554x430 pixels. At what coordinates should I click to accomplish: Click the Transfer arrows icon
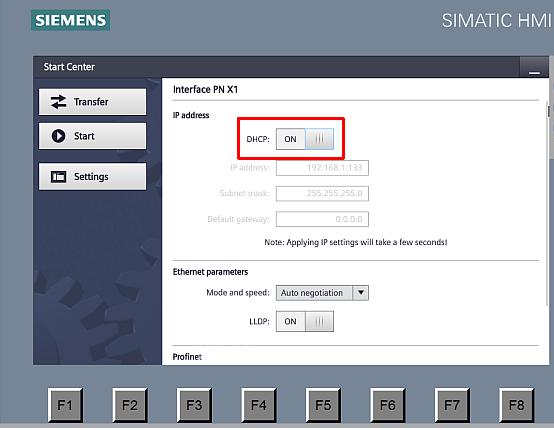pyautogui.click(x=58, y=102)
